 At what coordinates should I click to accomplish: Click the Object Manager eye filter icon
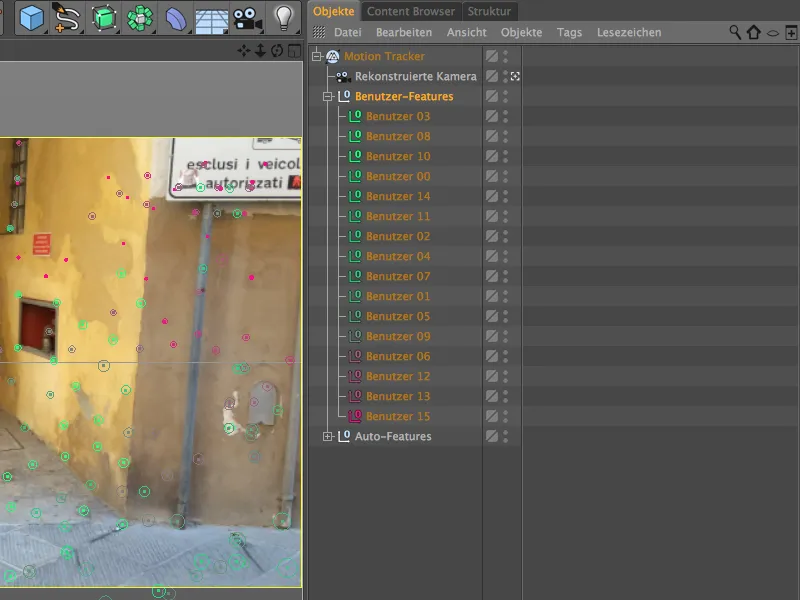pyautogui.click(x=773, y=33)
